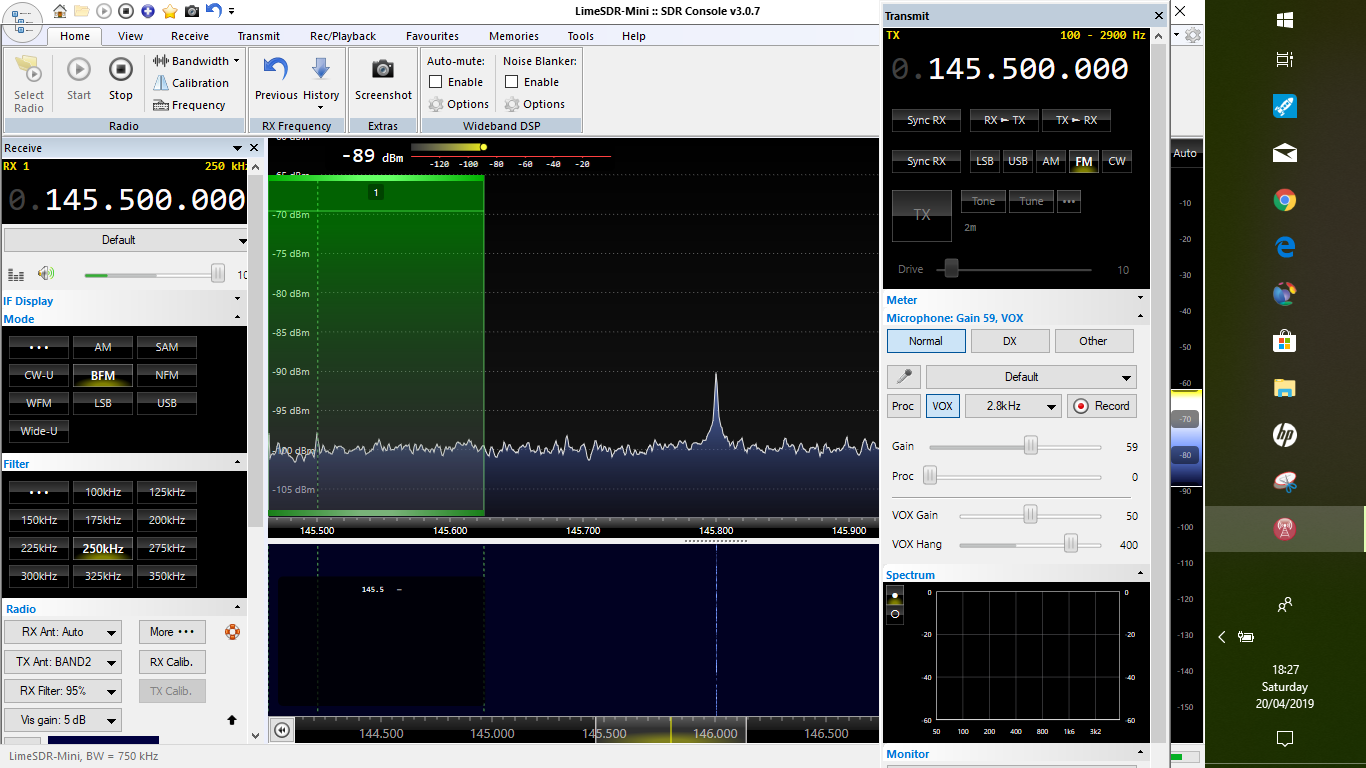Click the folder icon in quick access toolbar
The width and height of the screenshot is (1366, 768).
coord(82,11)
